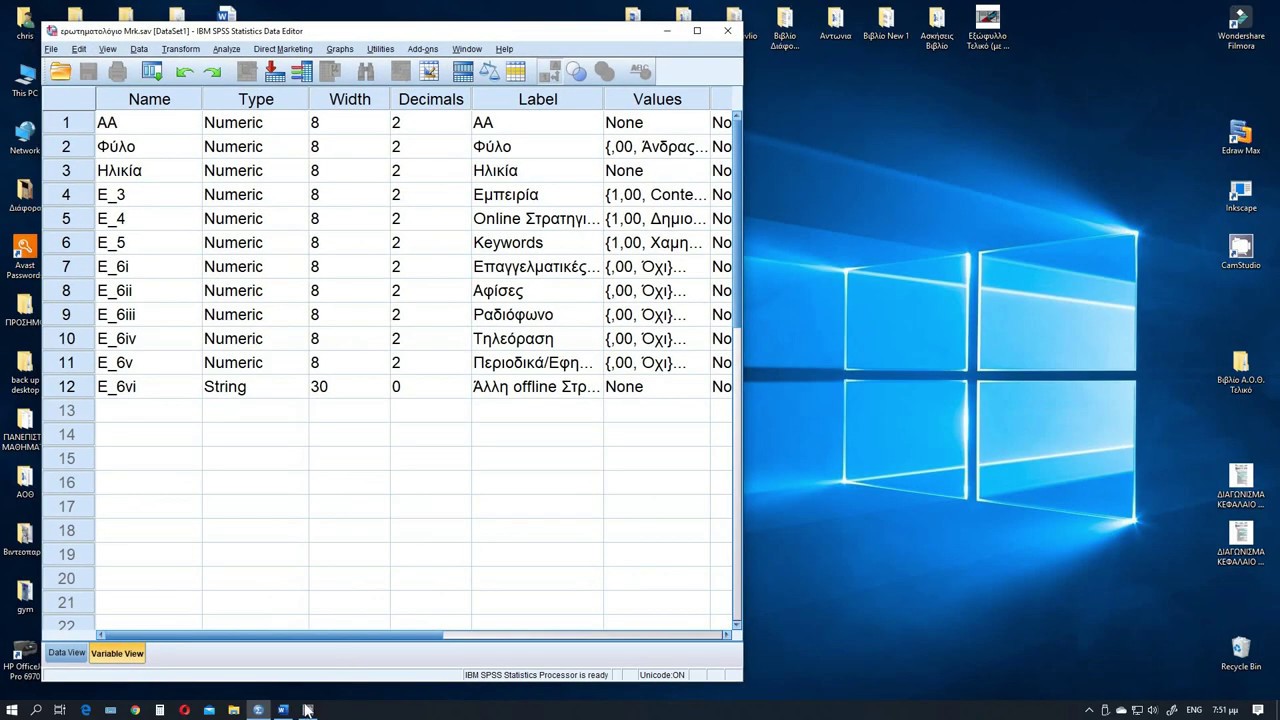Select row number 5 header

point(68,218)
